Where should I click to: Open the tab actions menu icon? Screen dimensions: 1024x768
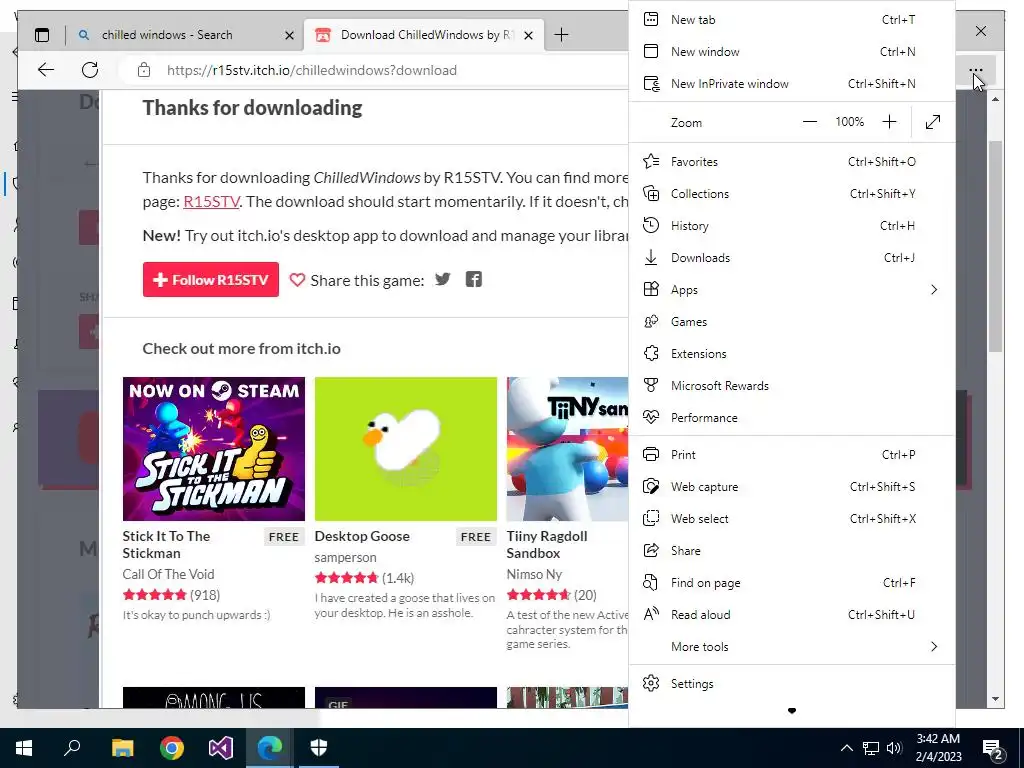[42, 35]
